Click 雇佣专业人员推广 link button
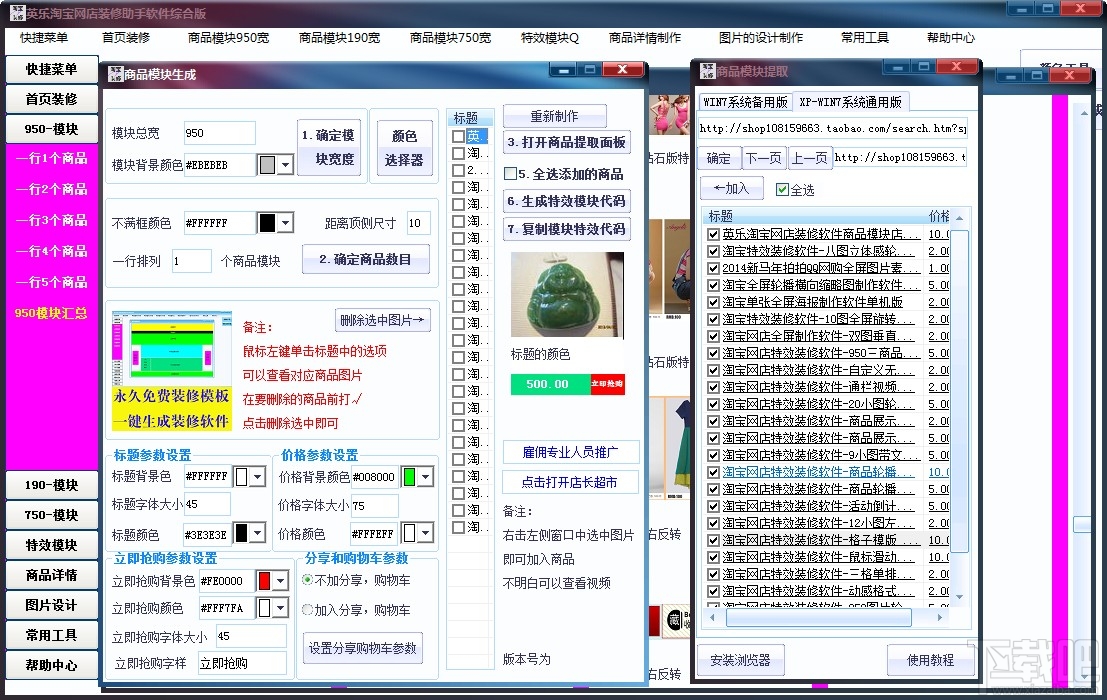 pos(570,452)
